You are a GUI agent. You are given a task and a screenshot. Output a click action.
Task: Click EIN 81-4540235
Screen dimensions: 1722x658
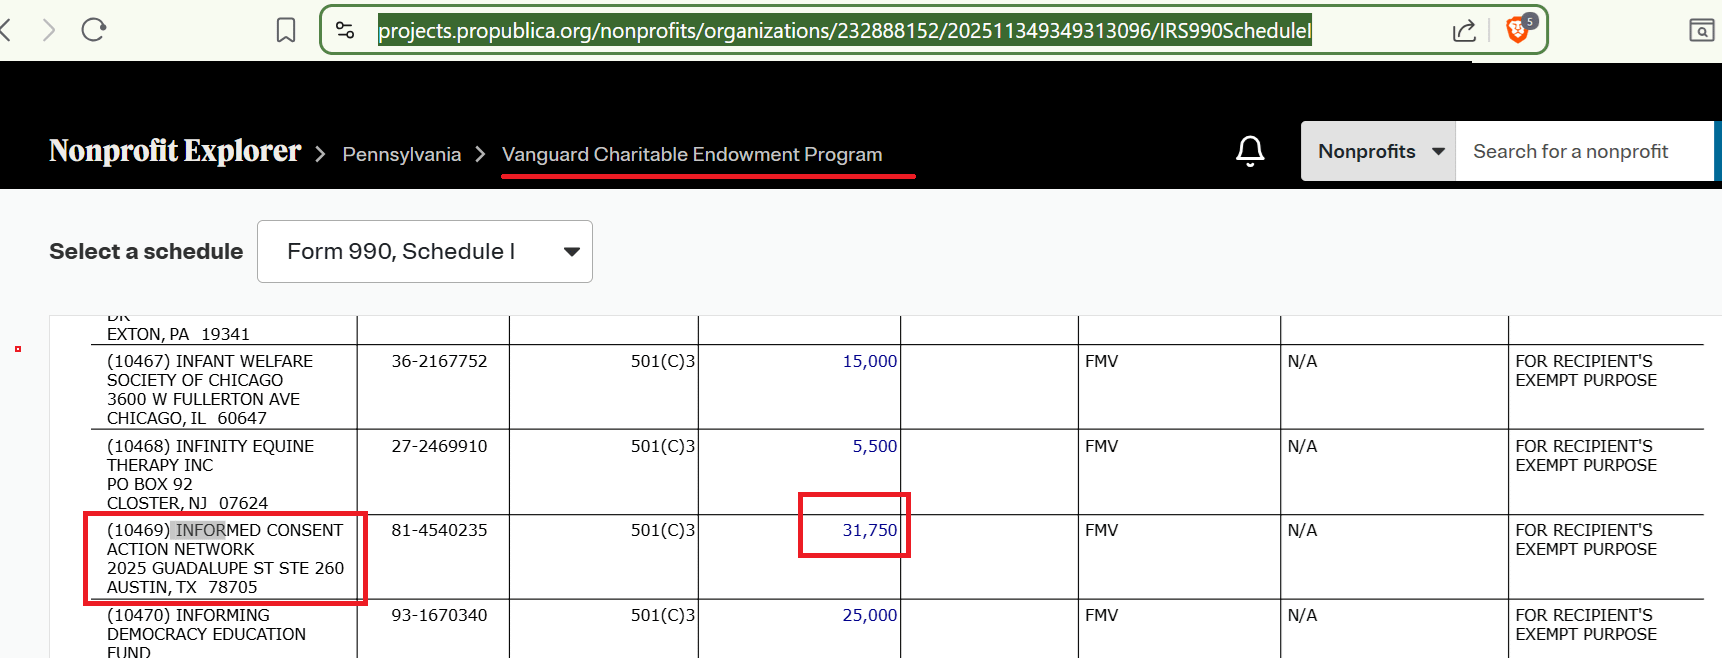coord(439,530)
